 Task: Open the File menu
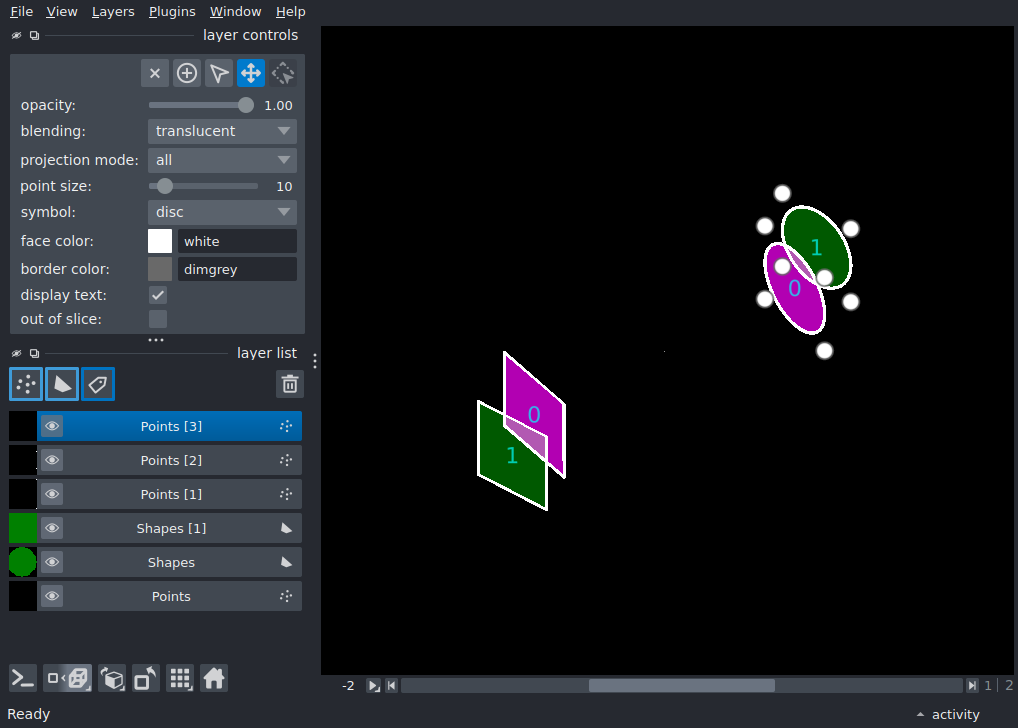21,12
